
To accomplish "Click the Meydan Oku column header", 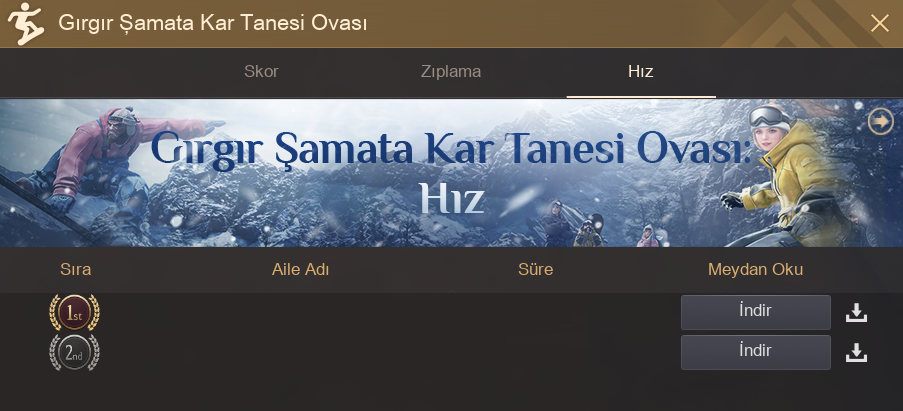I will click(755, 269).
